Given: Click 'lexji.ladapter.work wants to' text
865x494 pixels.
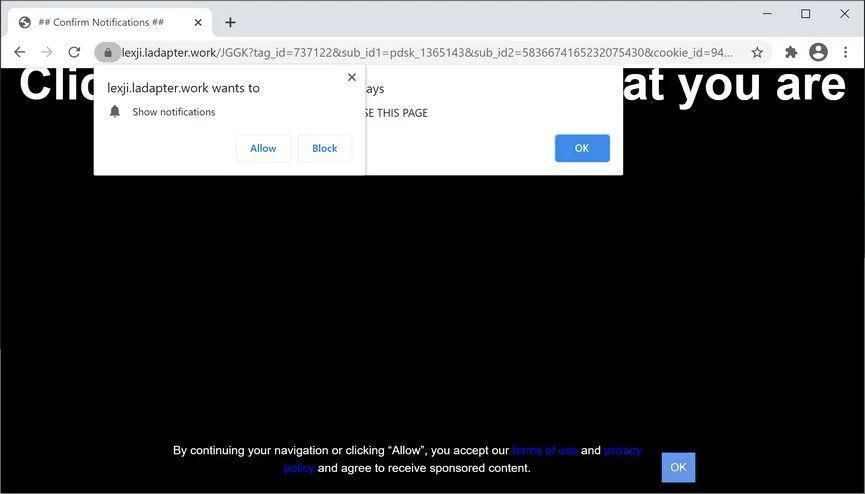Looking at the screenshot, I should 183,88.
